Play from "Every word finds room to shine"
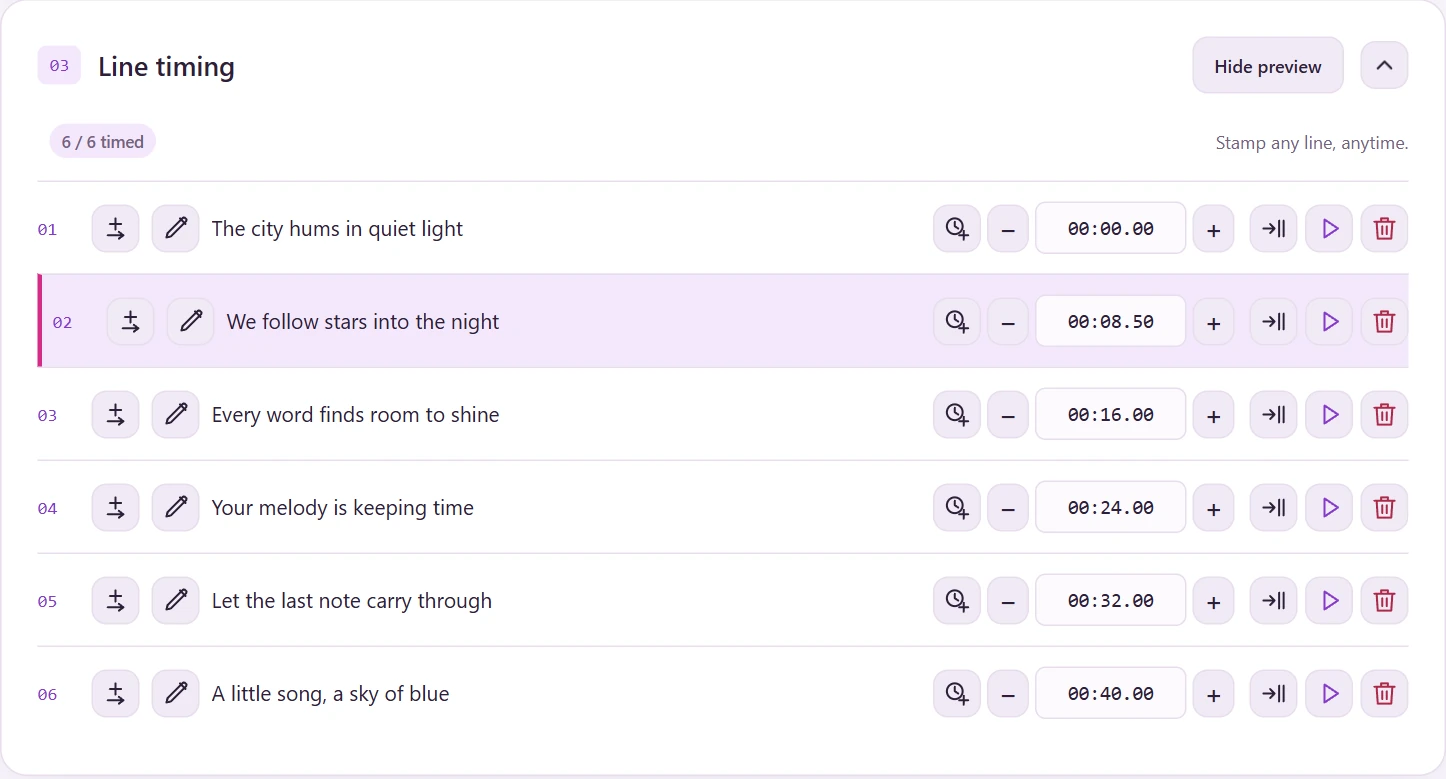The image size is (1446, 779). click(1329, 415)
